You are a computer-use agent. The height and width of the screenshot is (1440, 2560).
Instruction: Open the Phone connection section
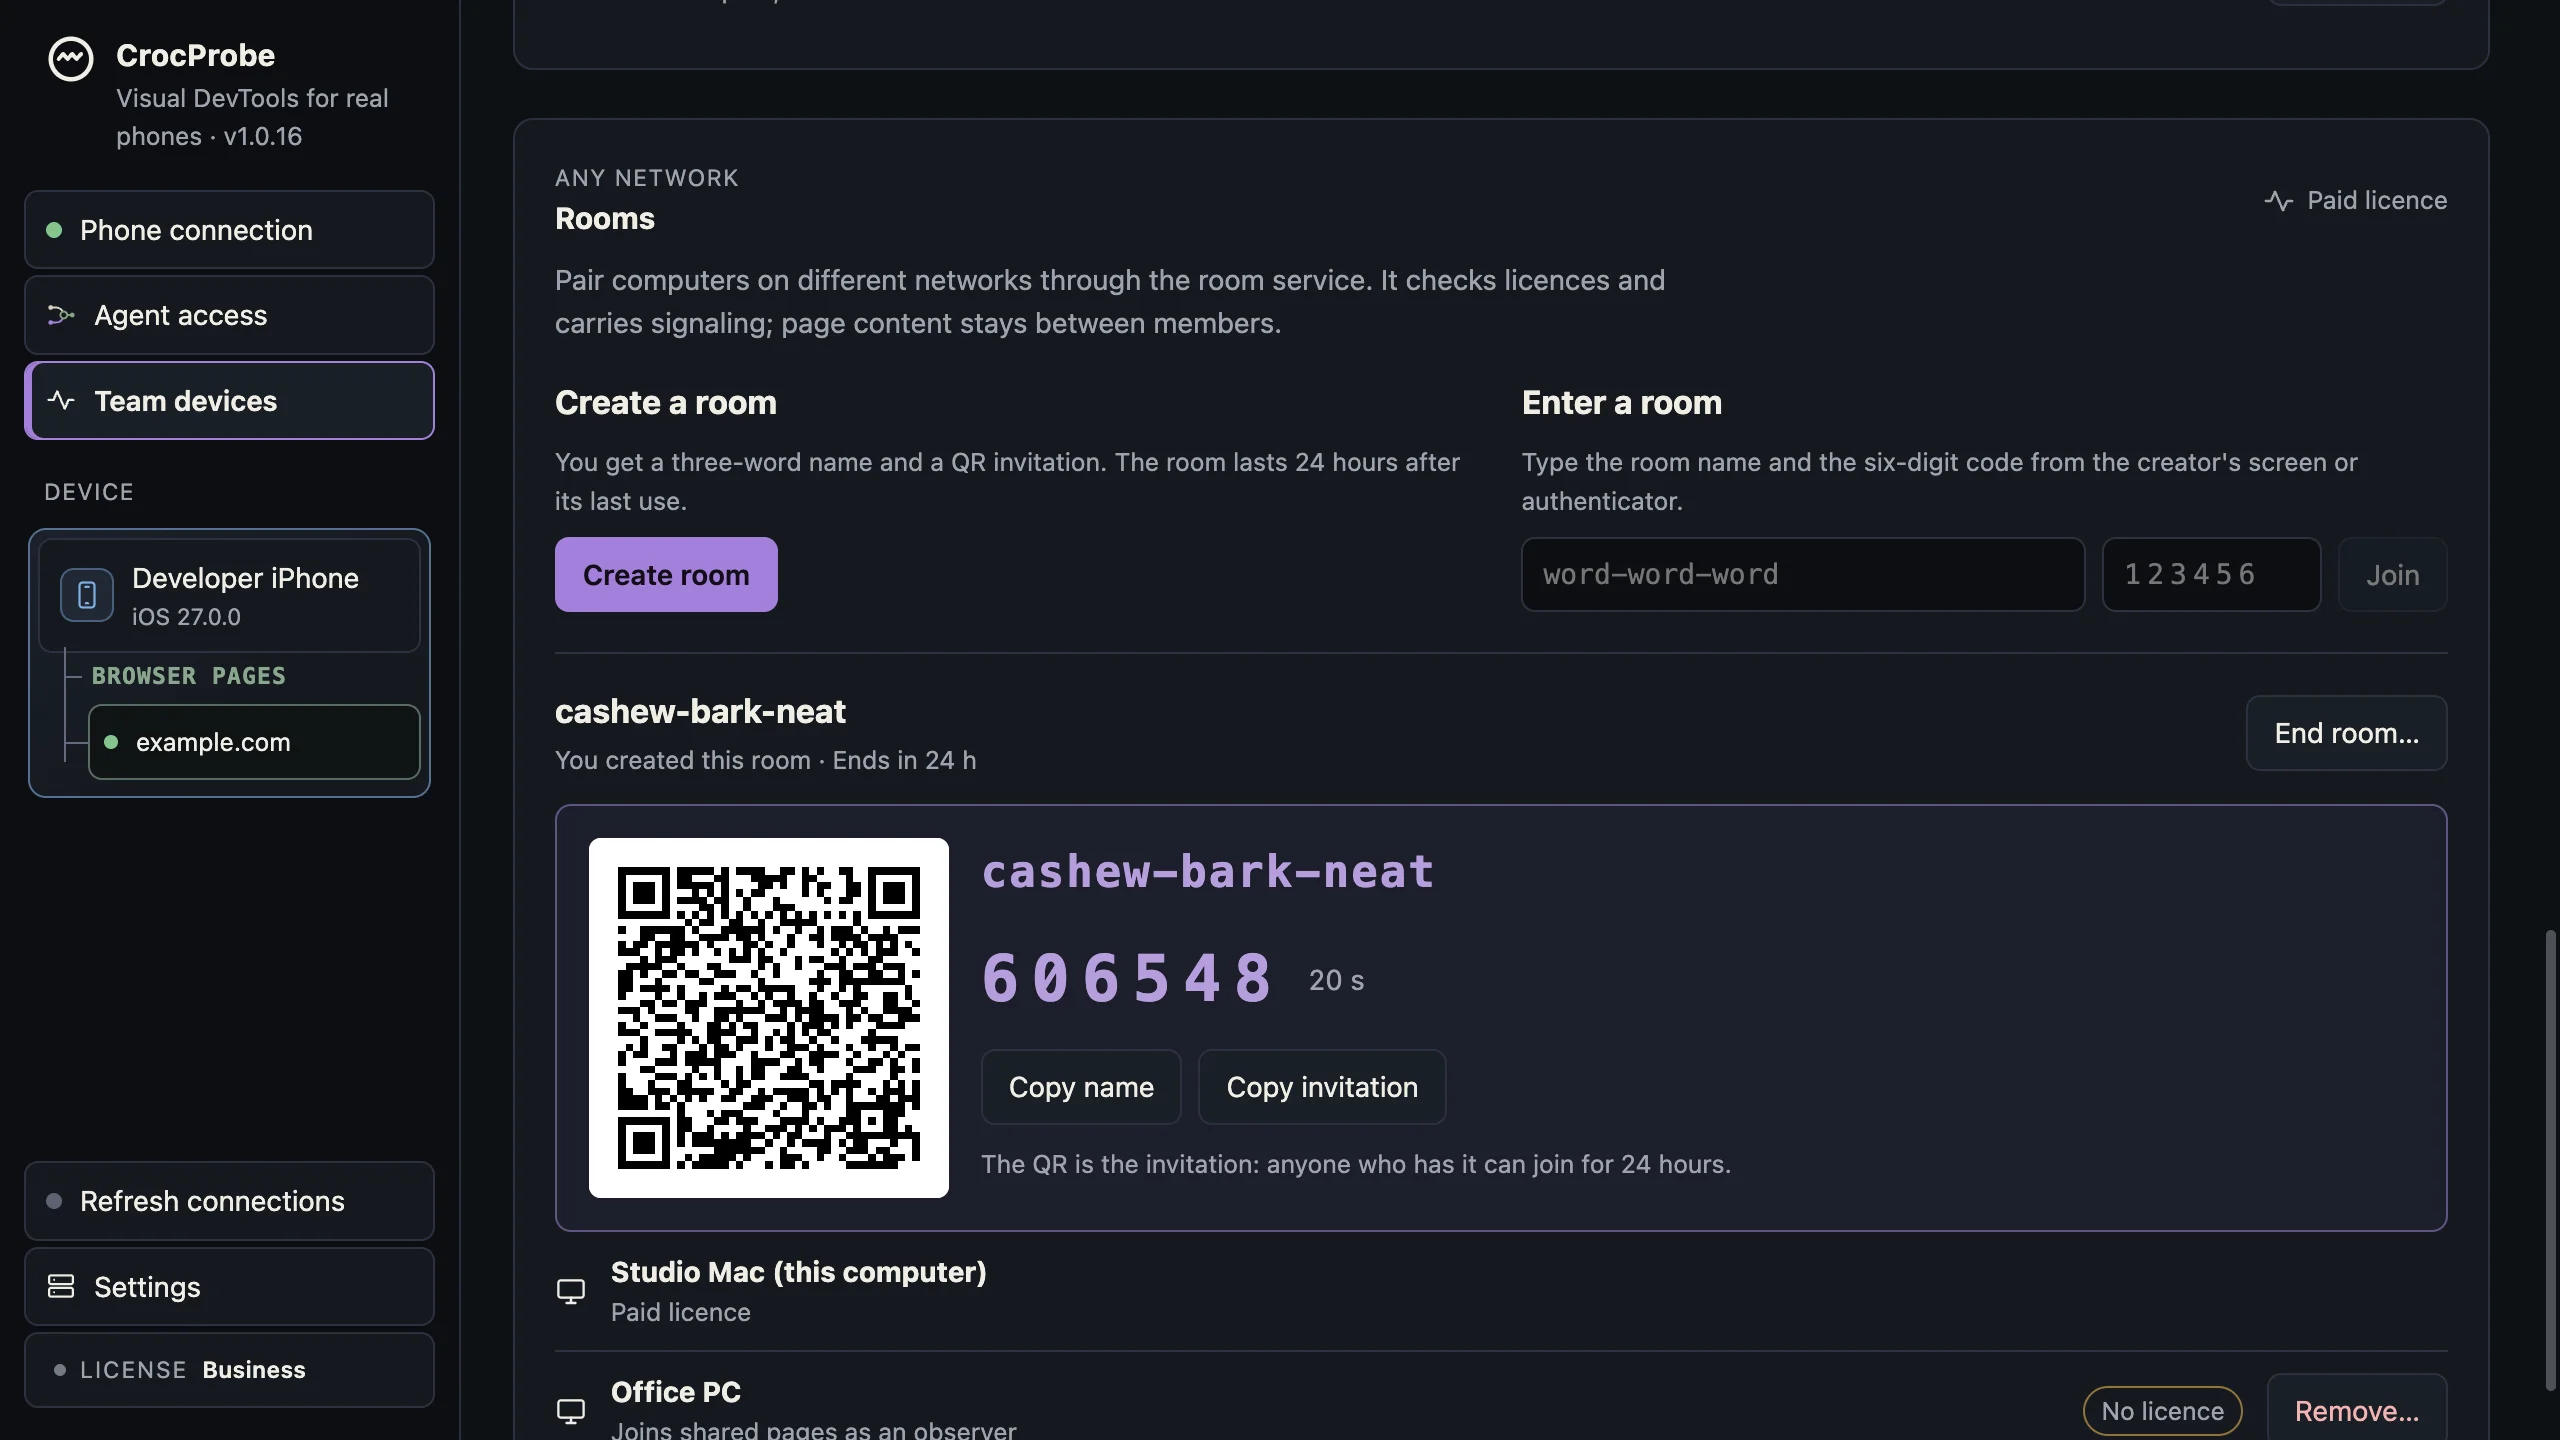tap(229, 230)
